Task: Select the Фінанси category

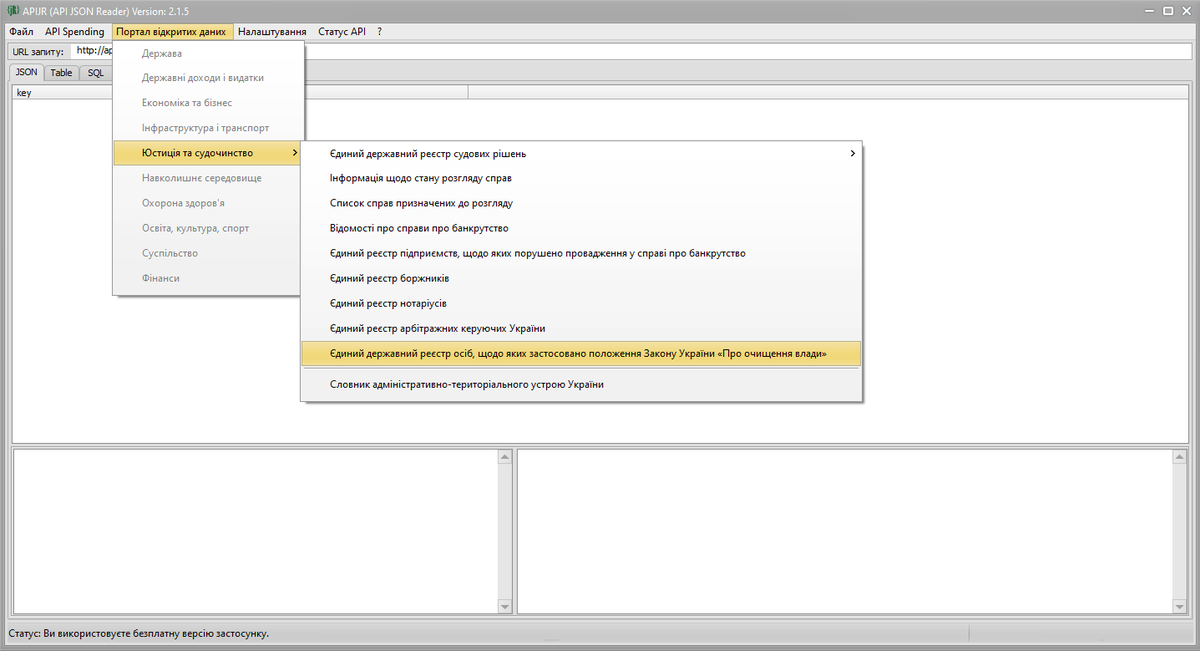Action: click(x=208, y=278)
